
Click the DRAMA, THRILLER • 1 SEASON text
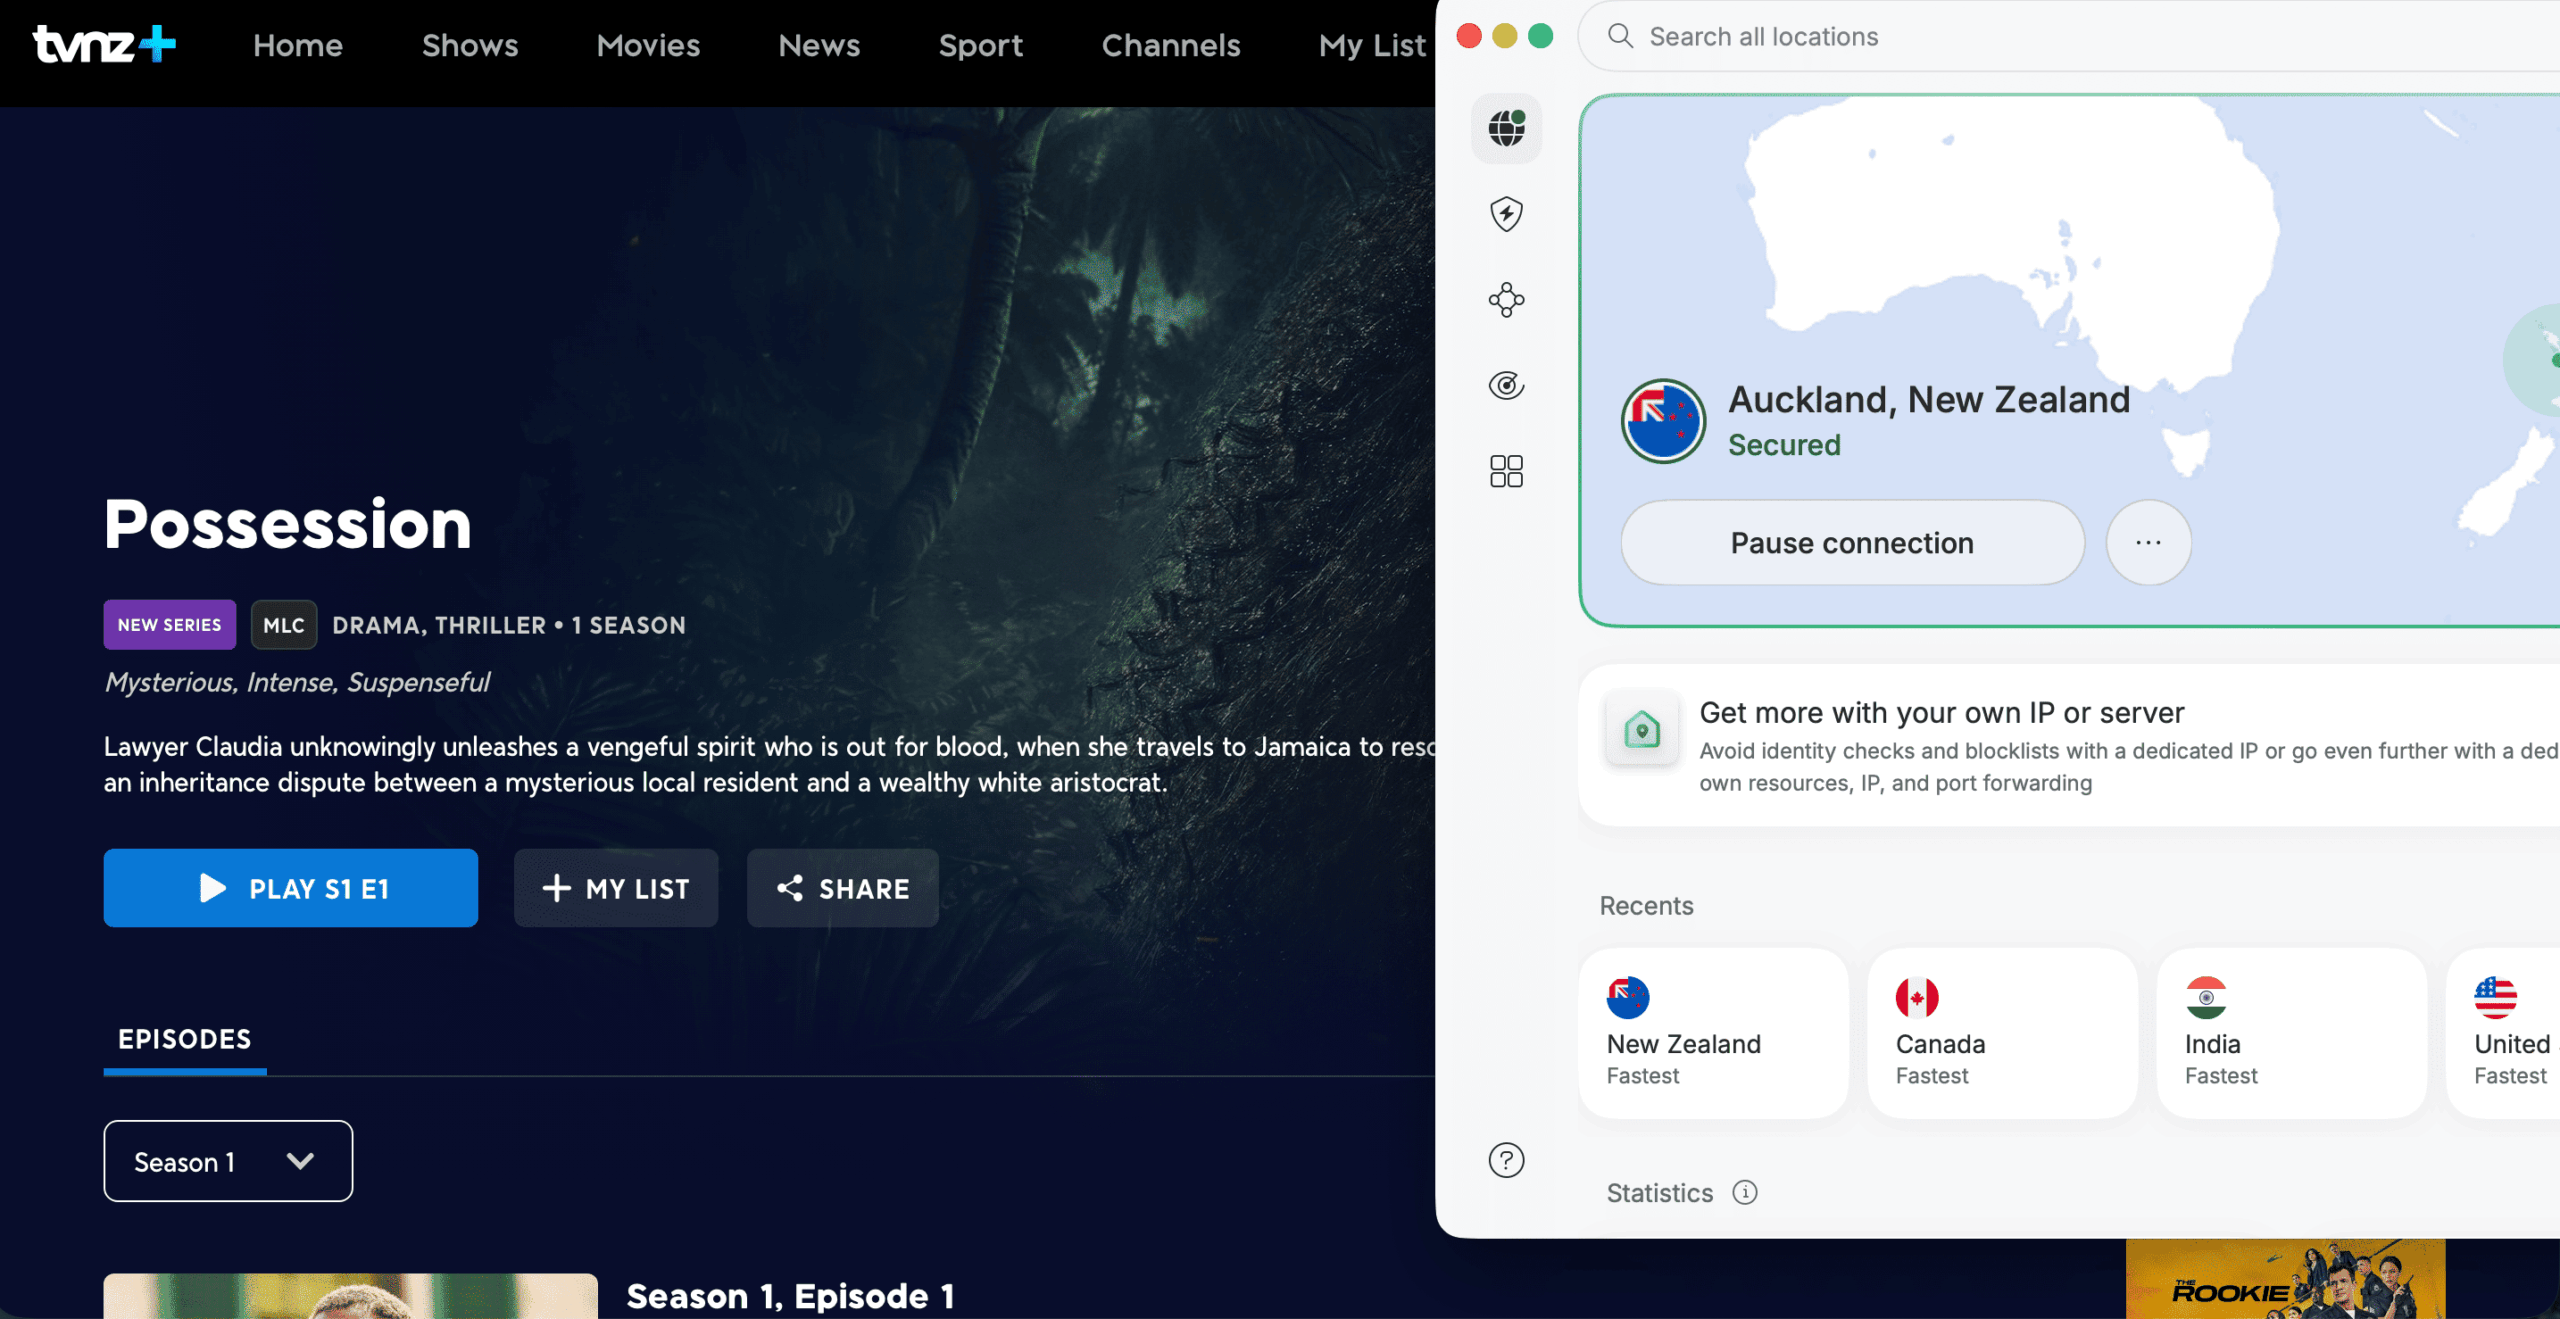(509, 625)
